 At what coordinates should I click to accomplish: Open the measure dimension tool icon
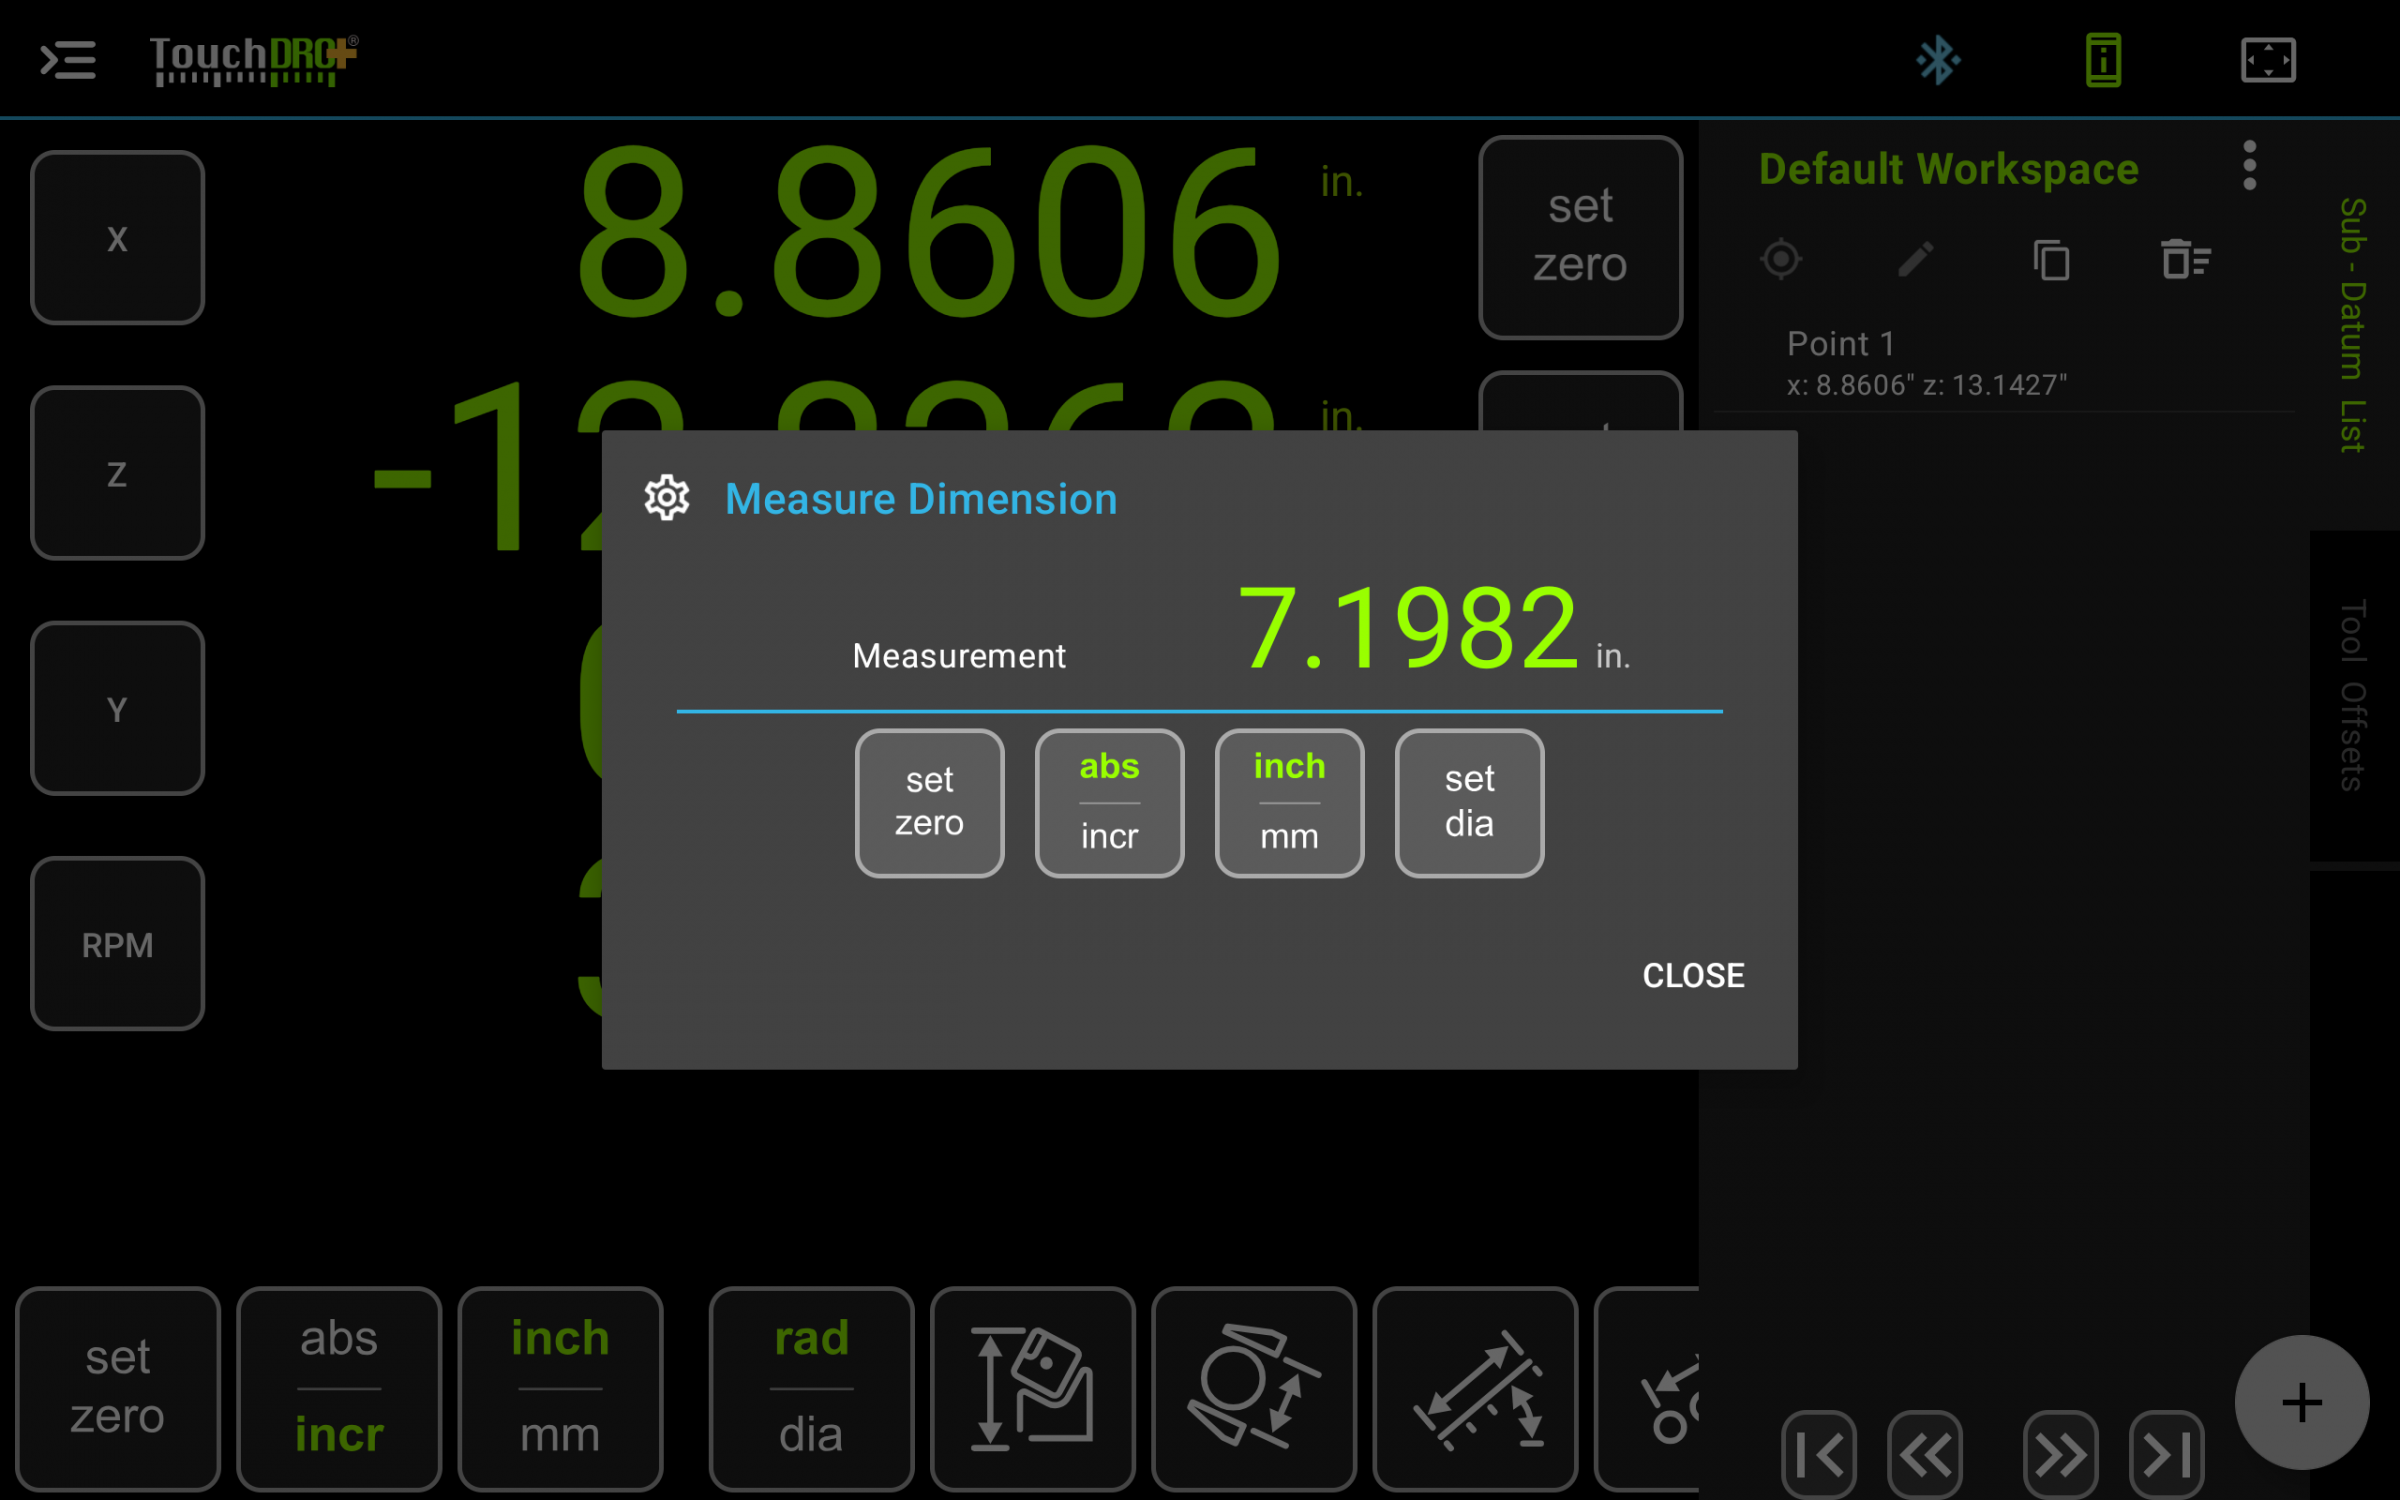pos(1475,1388)
